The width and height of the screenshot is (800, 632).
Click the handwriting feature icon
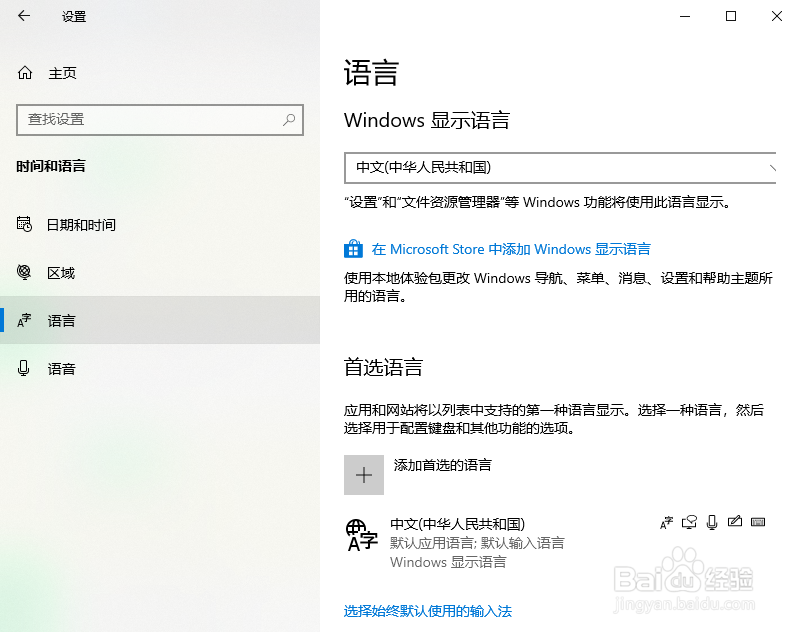point(735,521)
